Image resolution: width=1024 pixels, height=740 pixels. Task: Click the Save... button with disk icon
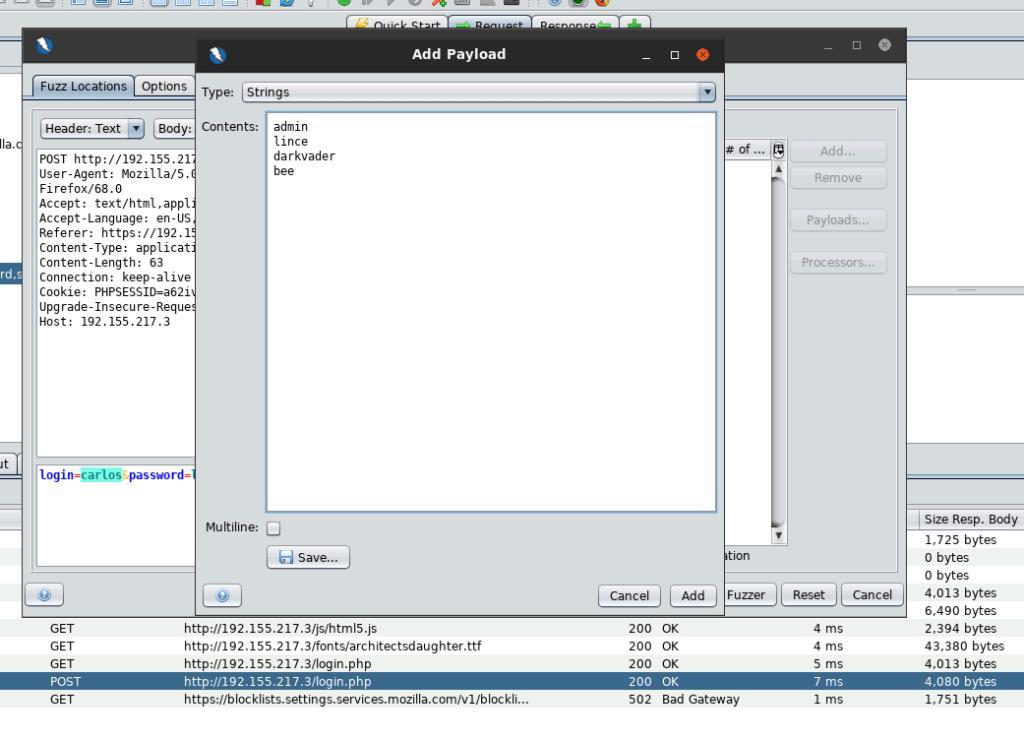(308, 557)
